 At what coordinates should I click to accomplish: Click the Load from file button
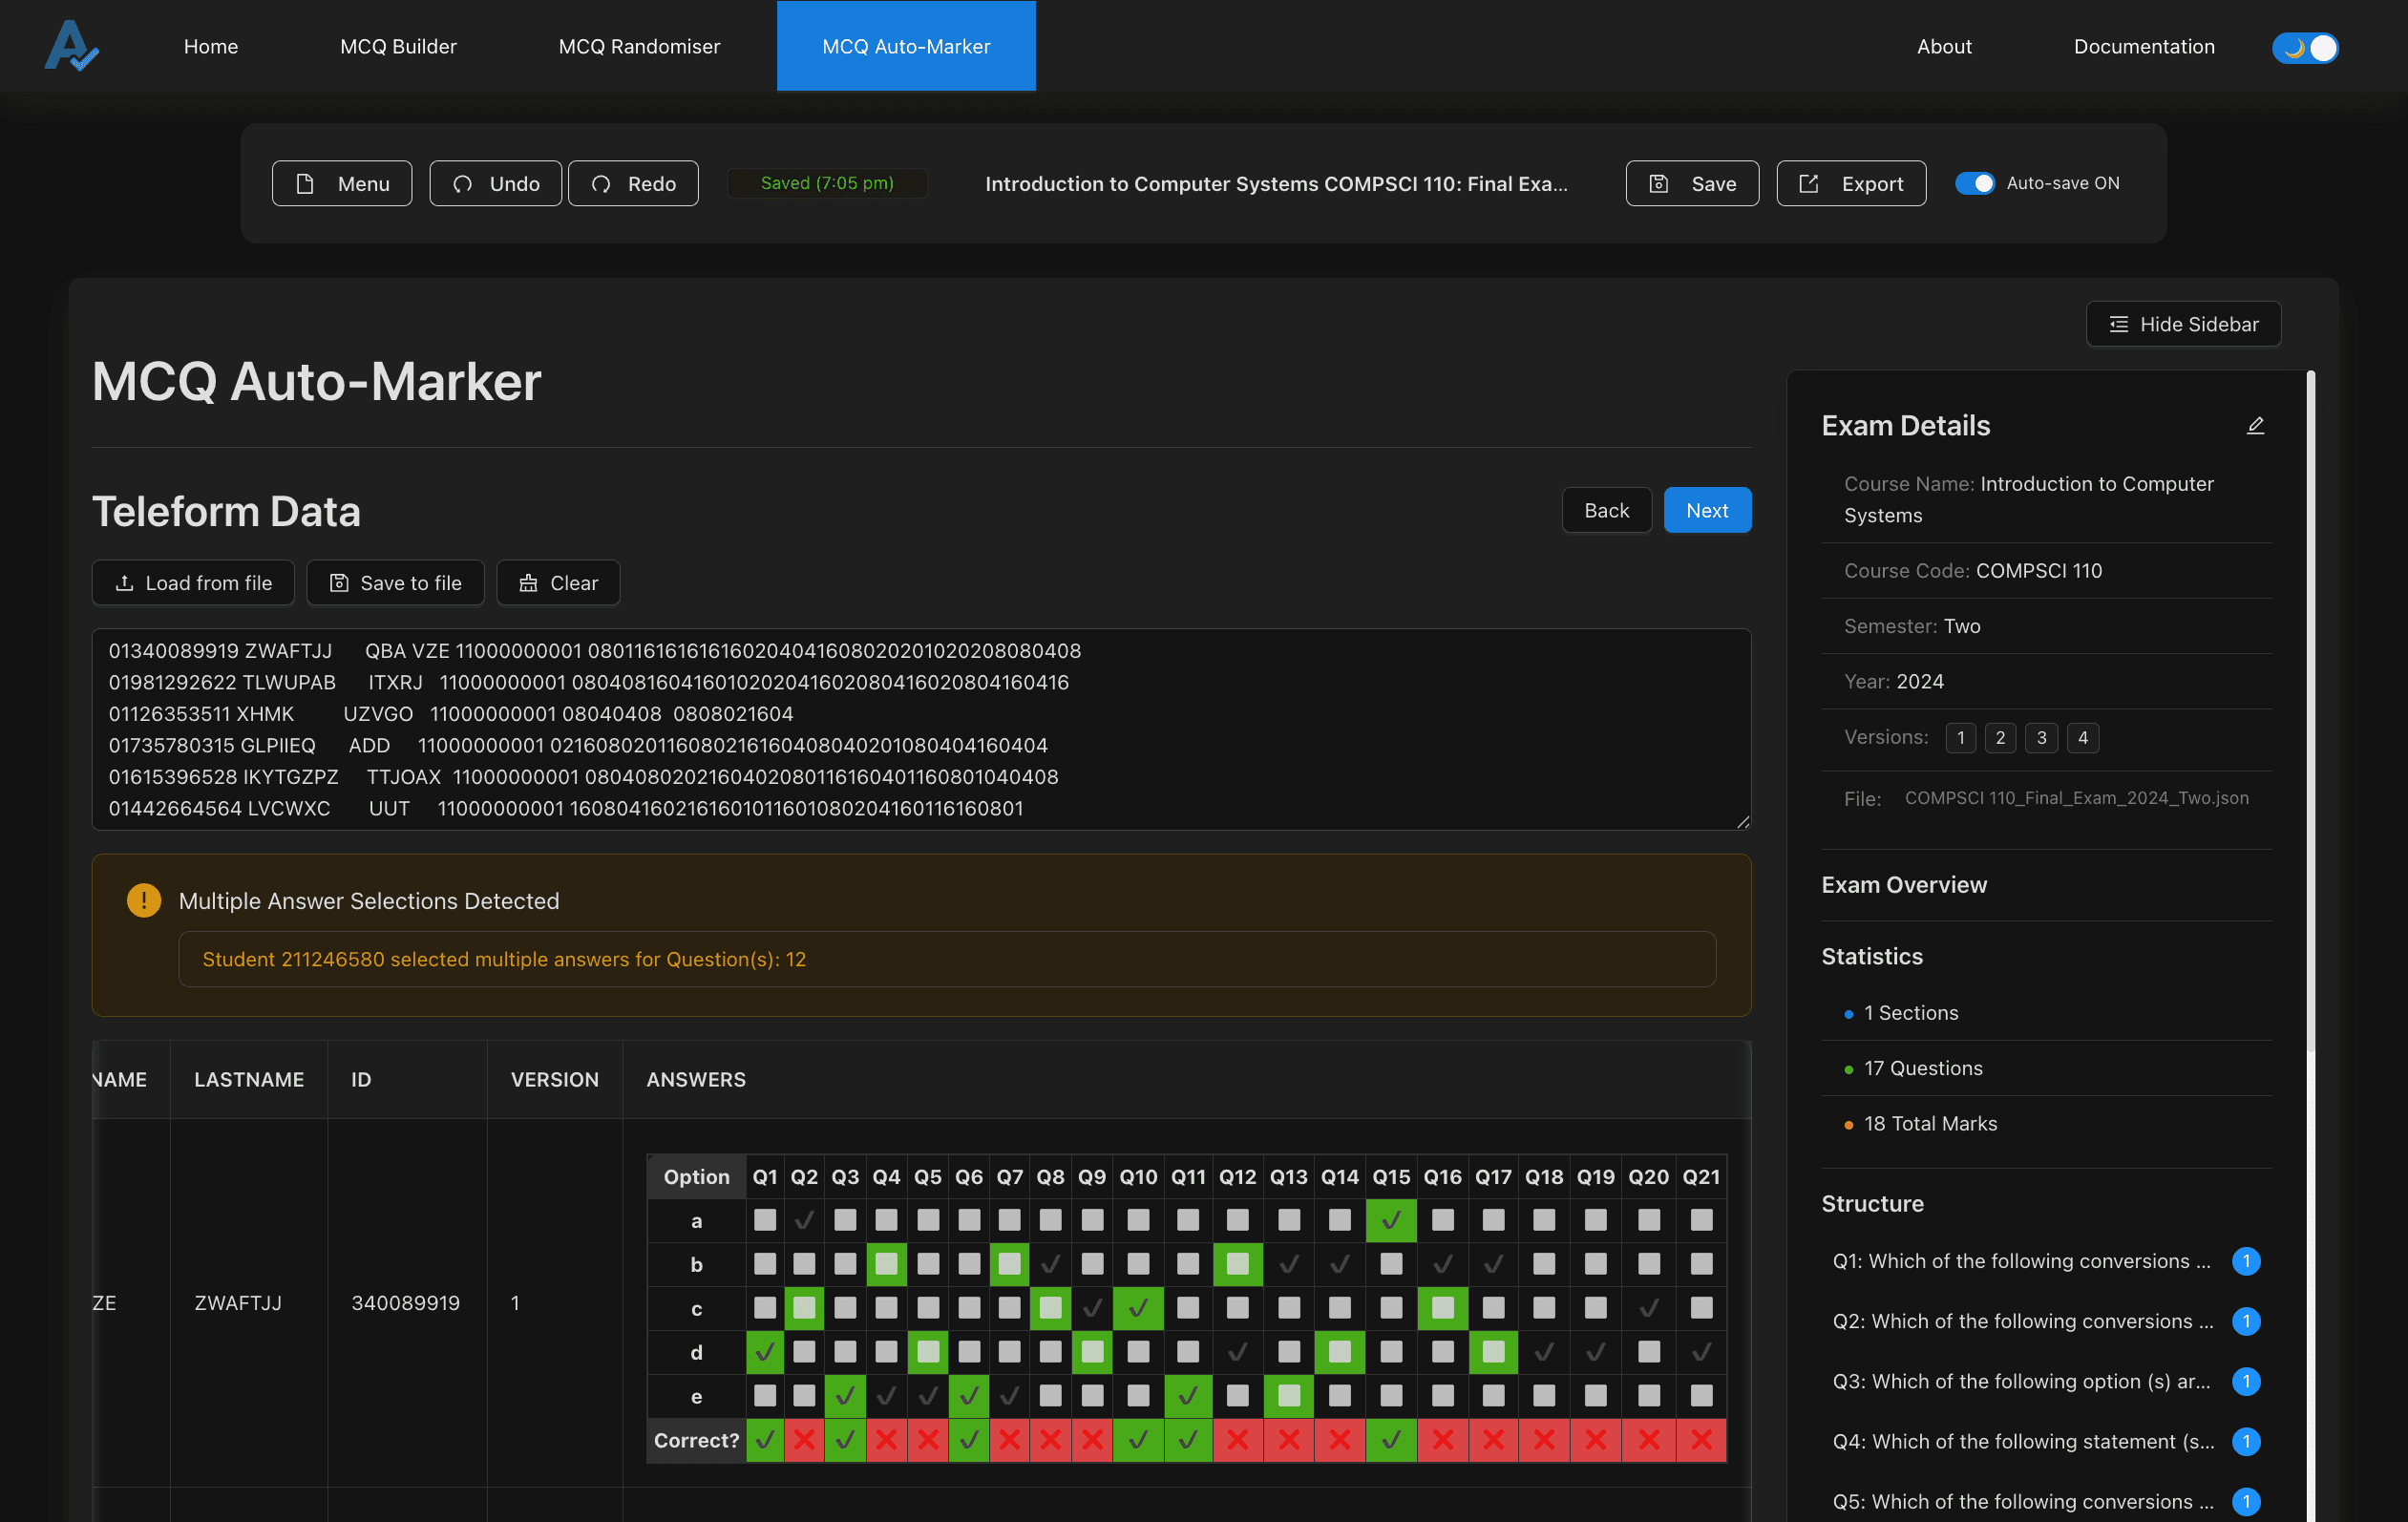(193, 583)
